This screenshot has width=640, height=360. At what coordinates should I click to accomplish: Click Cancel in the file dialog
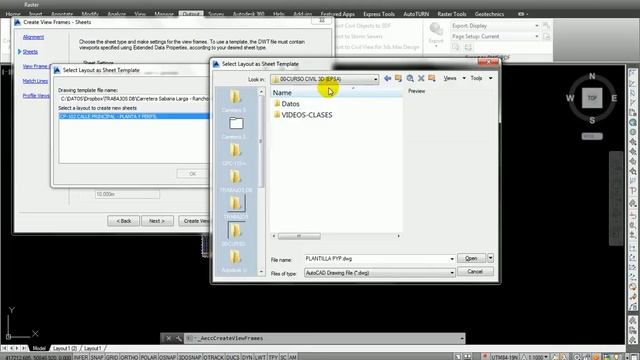(x=475, y=271)
